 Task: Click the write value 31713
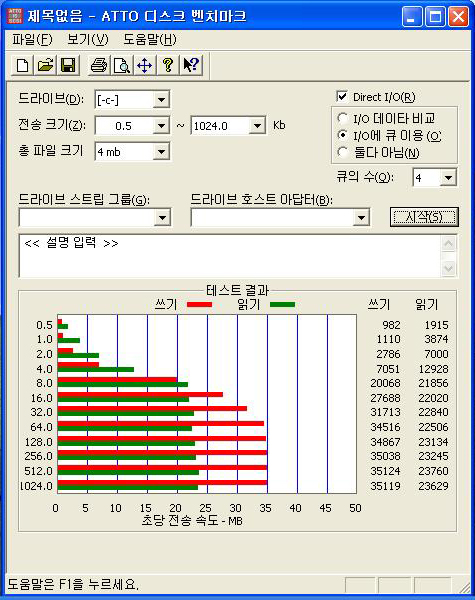(x=385, y=412)
